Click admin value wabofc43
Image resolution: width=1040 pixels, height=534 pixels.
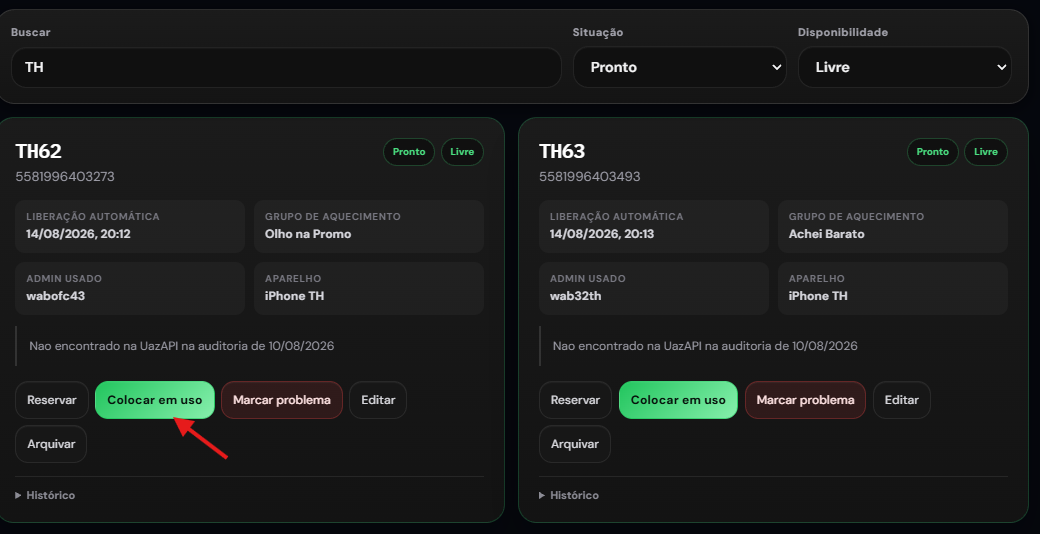click(56, 296)
